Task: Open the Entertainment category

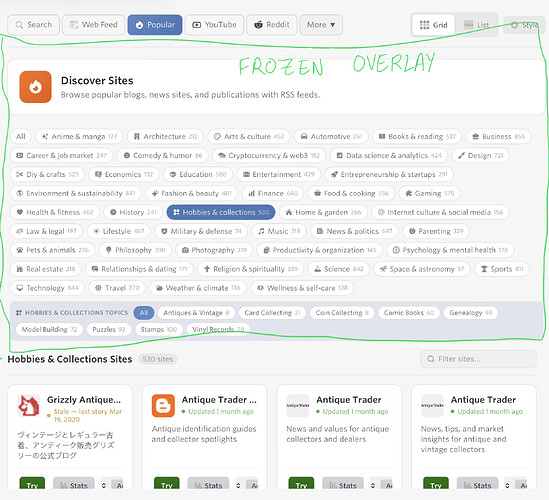Action: tap(279, 174)
